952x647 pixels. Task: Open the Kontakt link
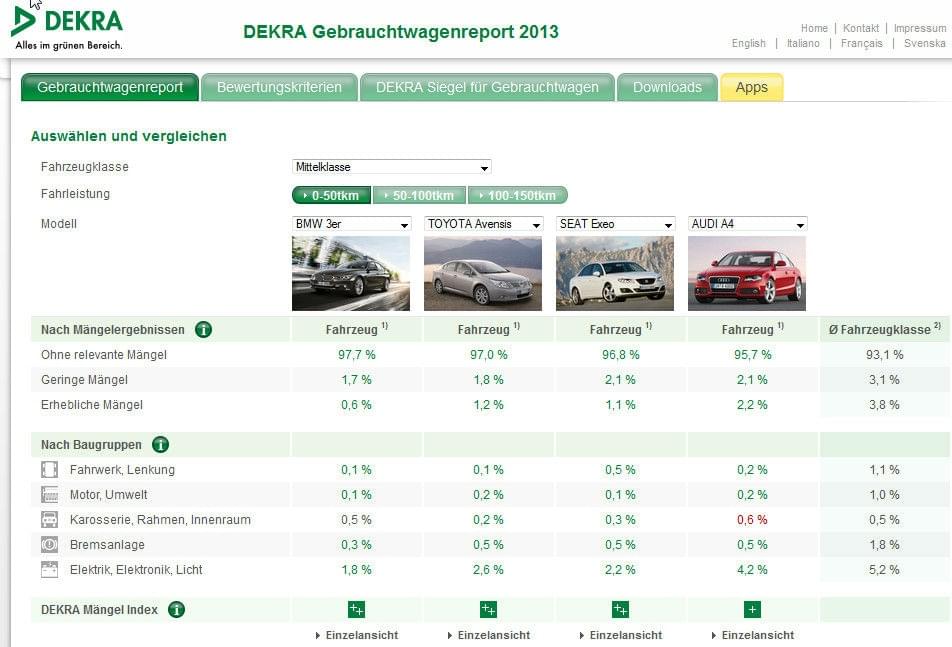861,28
